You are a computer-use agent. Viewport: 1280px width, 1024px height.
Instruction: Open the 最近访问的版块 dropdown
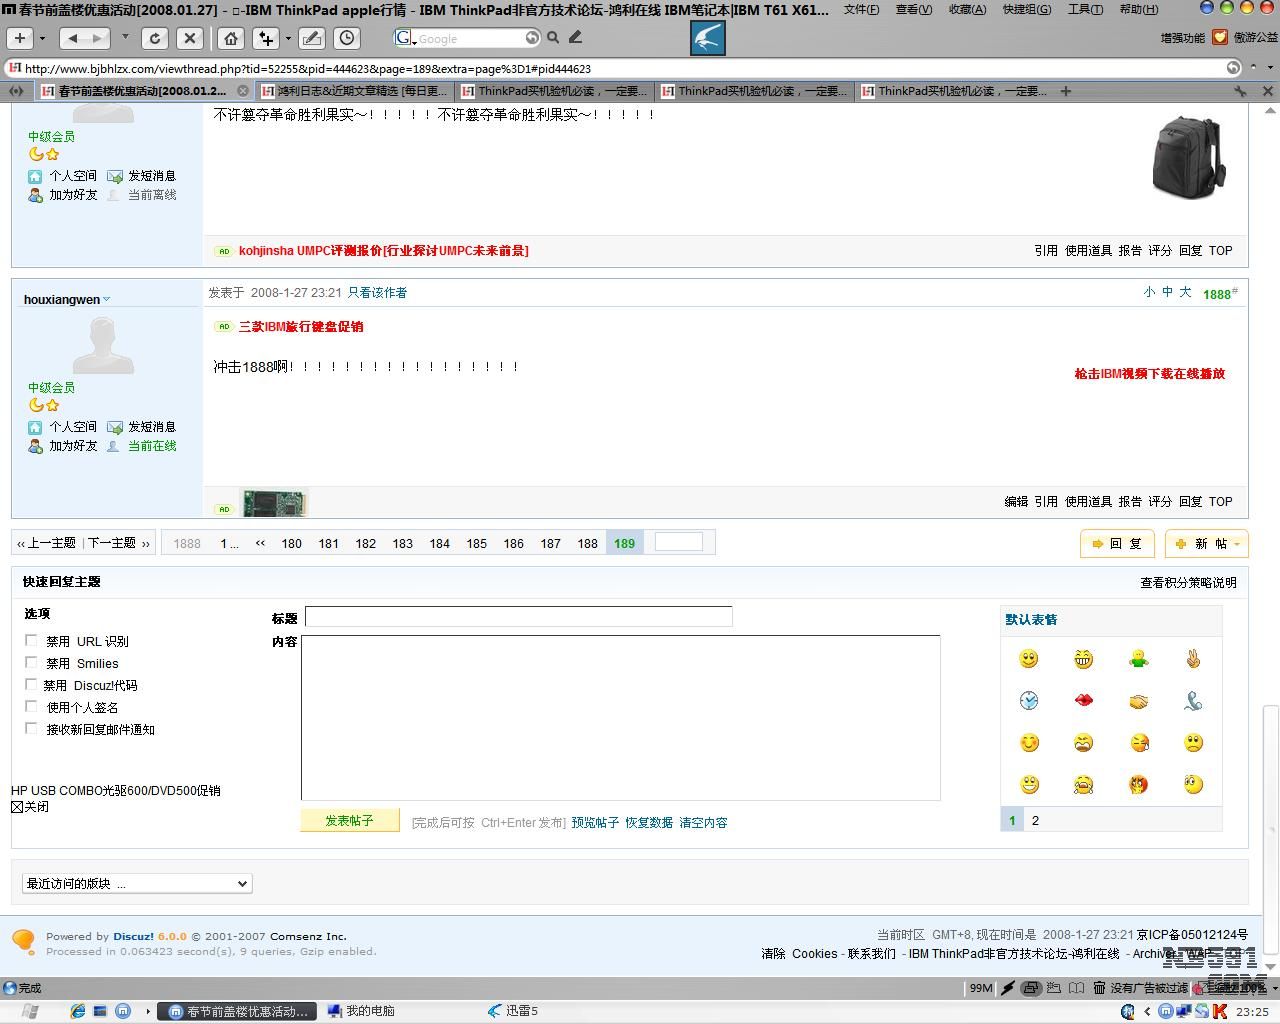coord(137,883)
